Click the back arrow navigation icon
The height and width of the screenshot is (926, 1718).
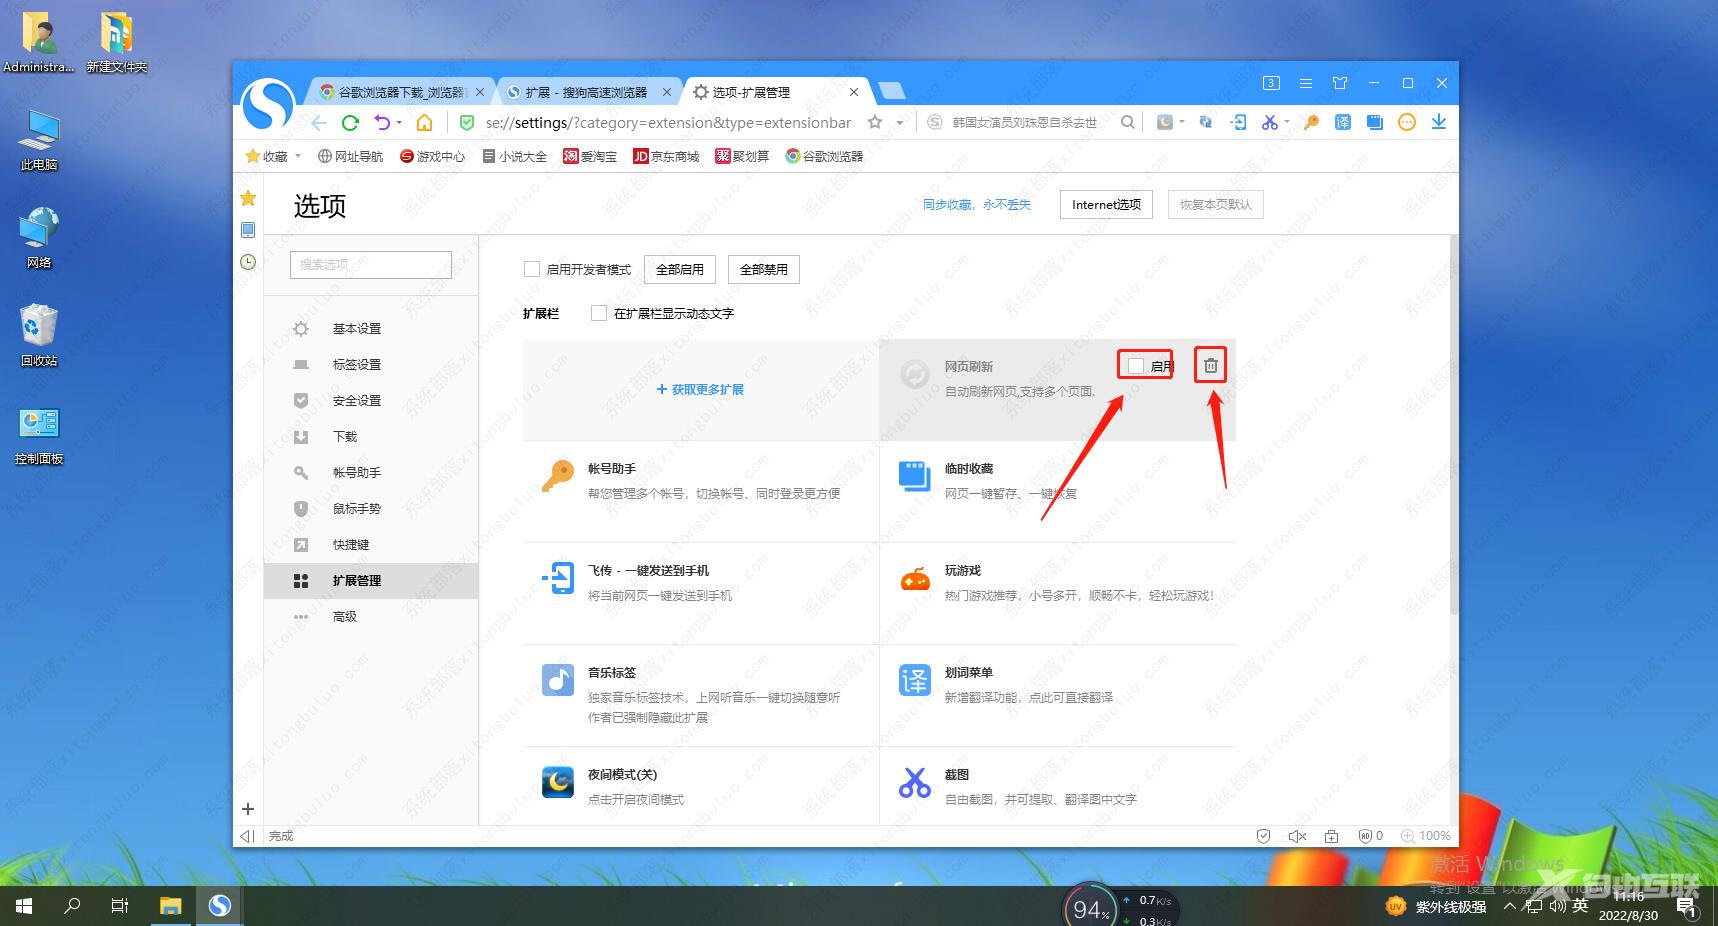click(x=319, y=122)
